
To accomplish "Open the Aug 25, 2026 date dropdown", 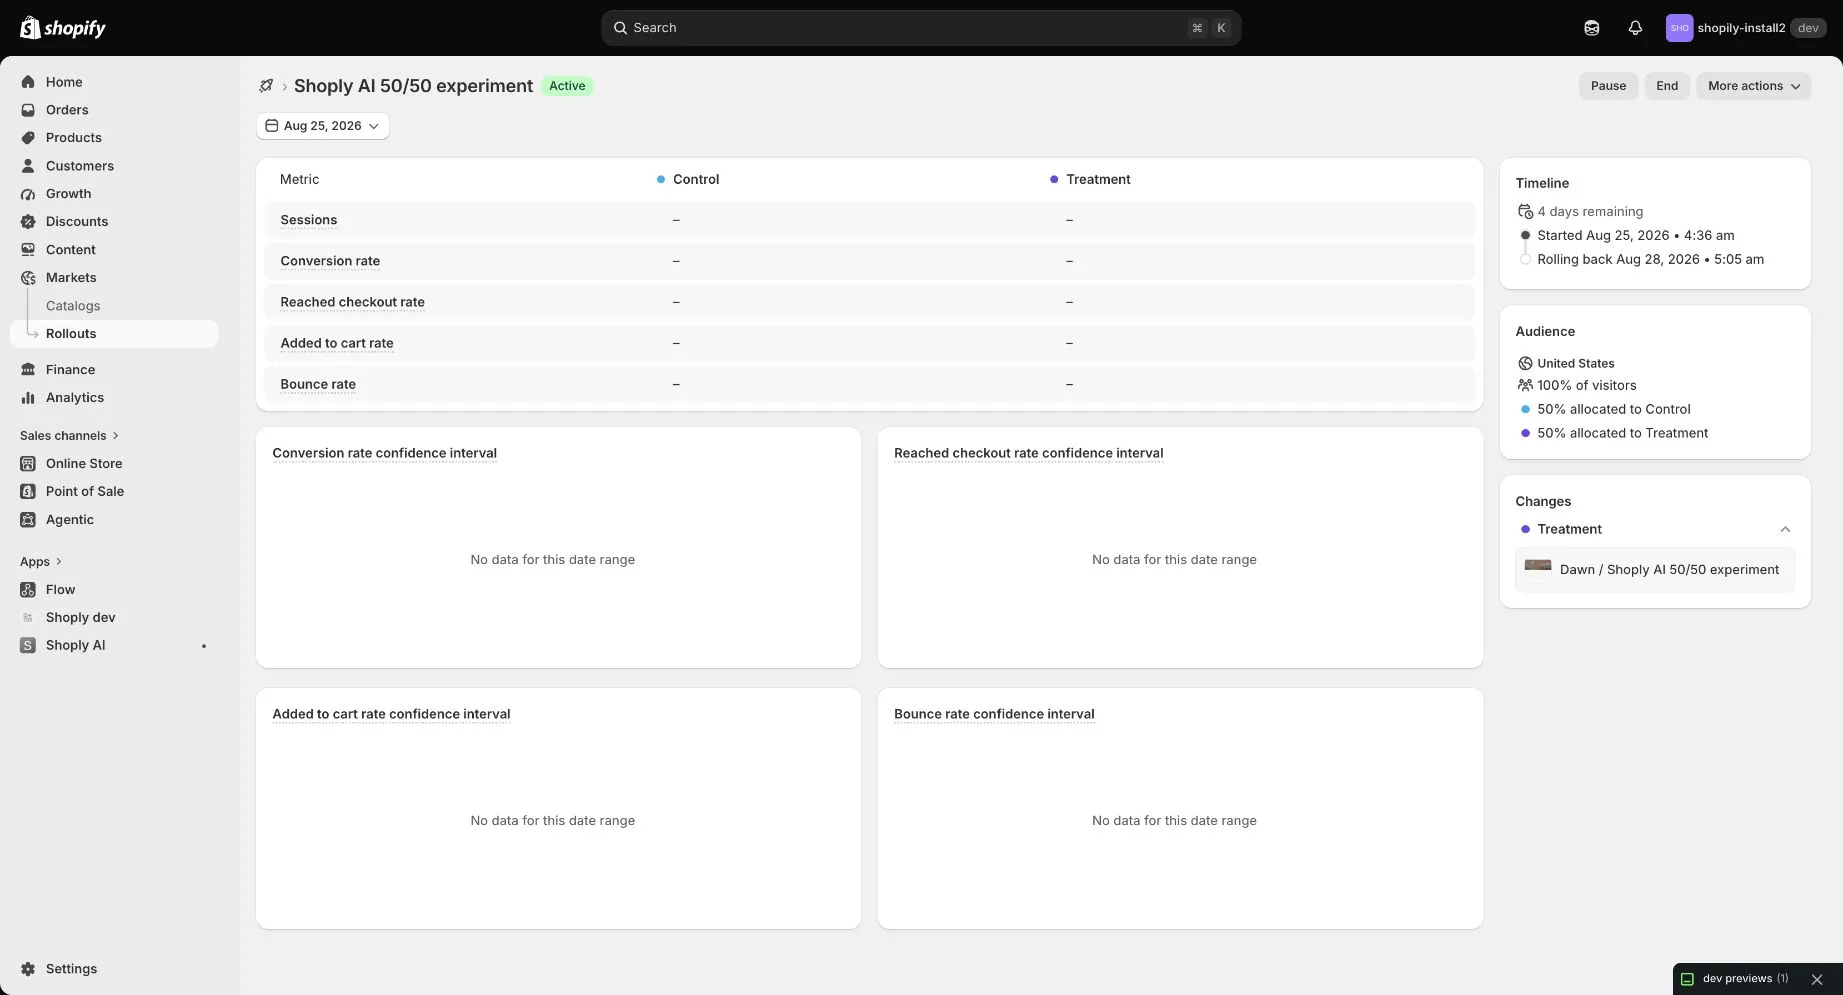I will pos(323,126).
